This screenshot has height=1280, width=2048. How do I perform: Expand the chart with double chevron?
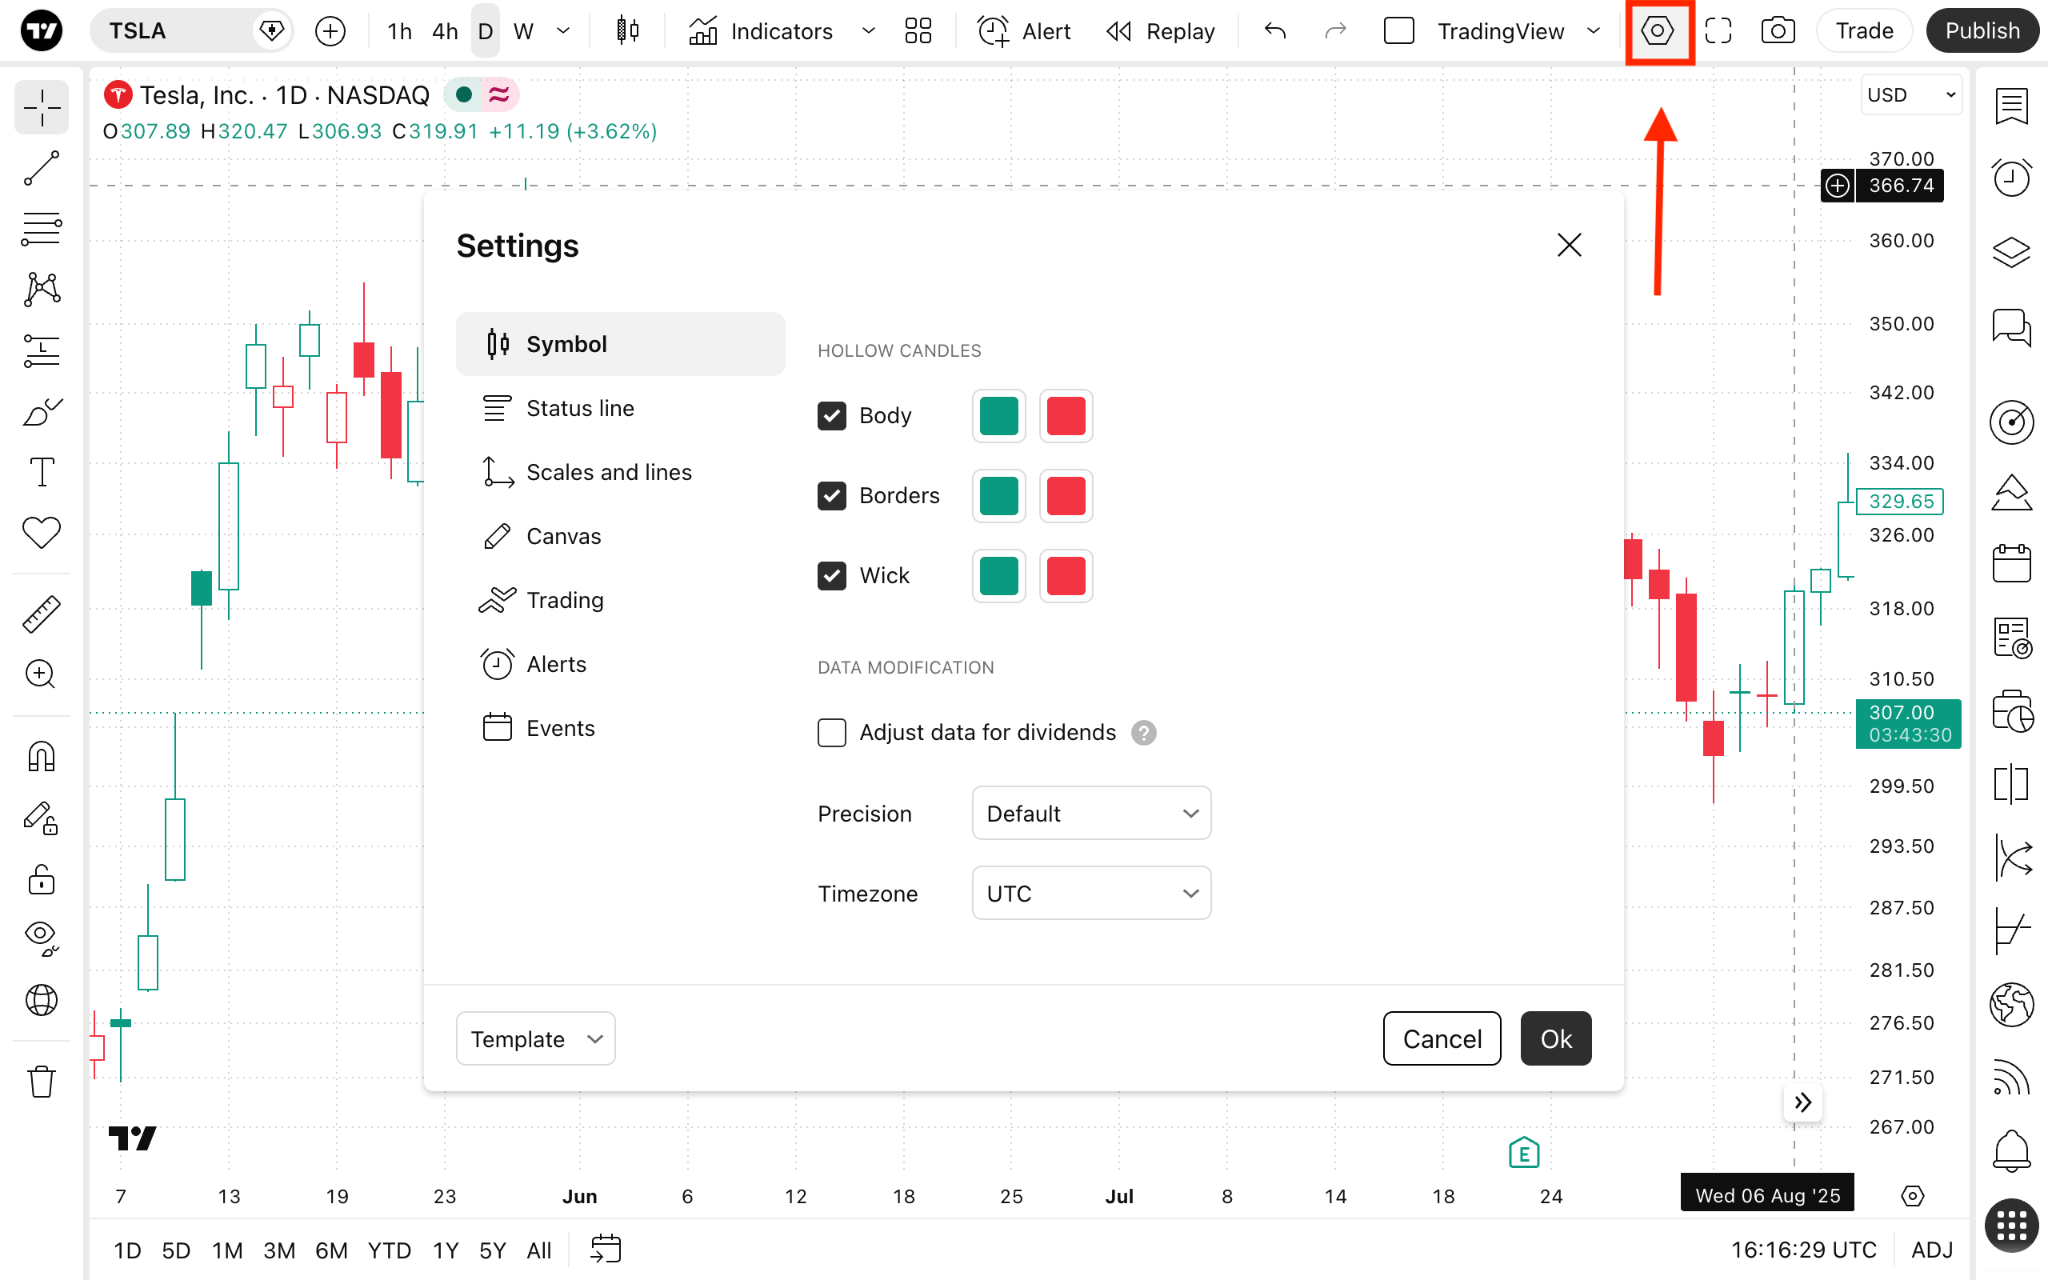coord(1802,1102)
